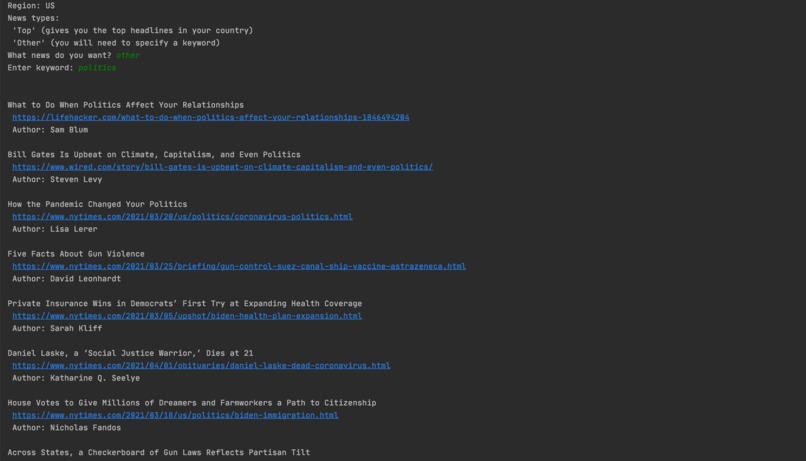
Task: Click headline 'Private Insurance Wins in Democrats' First Try'
Action: [185, 304]
